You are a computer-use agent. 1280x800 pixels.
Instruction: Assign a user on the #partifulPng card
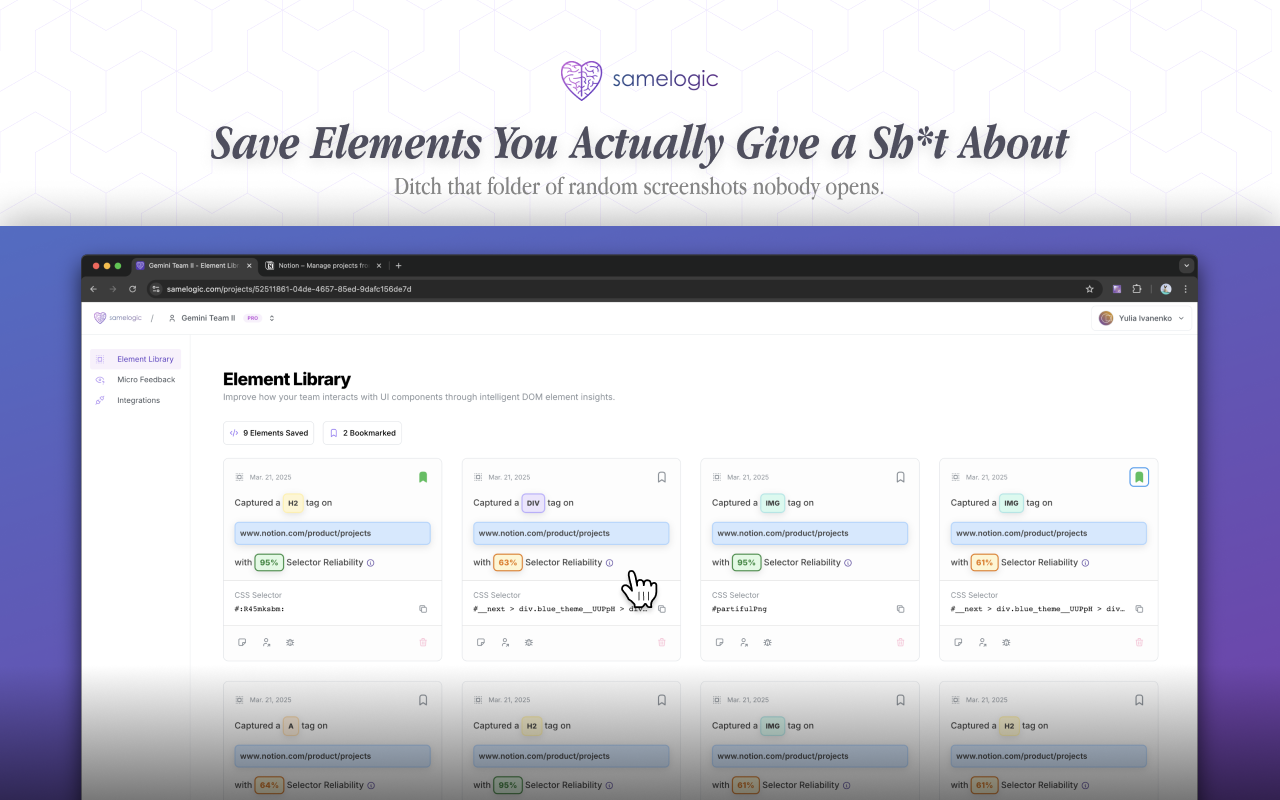click(x=743, y=642)
